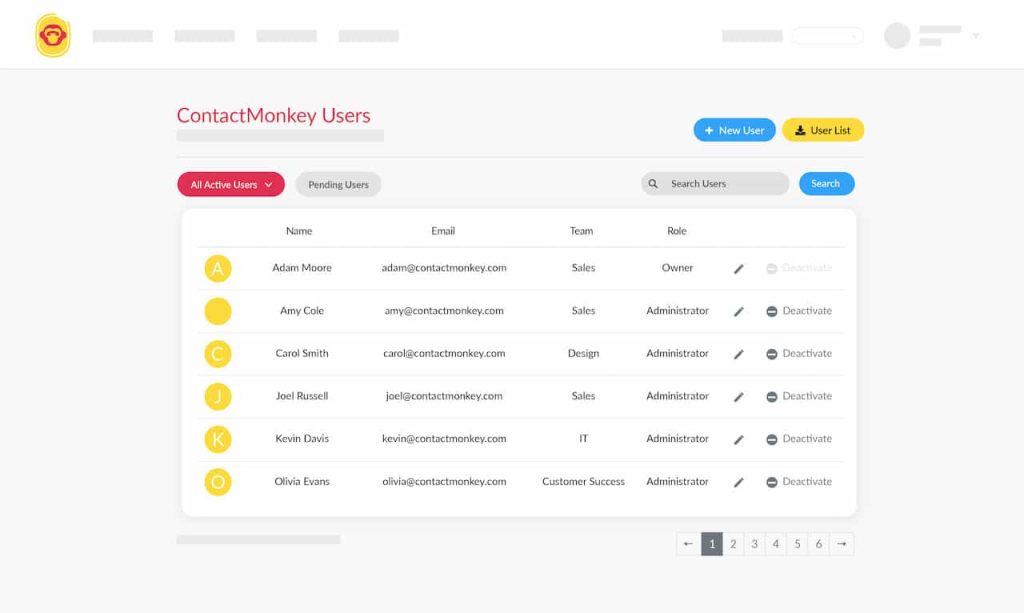This screenshot has height=613, width=1024.
Task: Select page 1 in pagination
Action: point(712,544)
